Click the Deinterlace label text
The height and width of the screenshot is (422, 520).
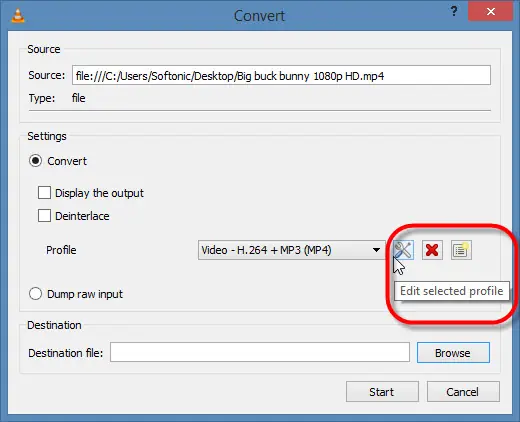pyautogui.click(x=82, y=216)
